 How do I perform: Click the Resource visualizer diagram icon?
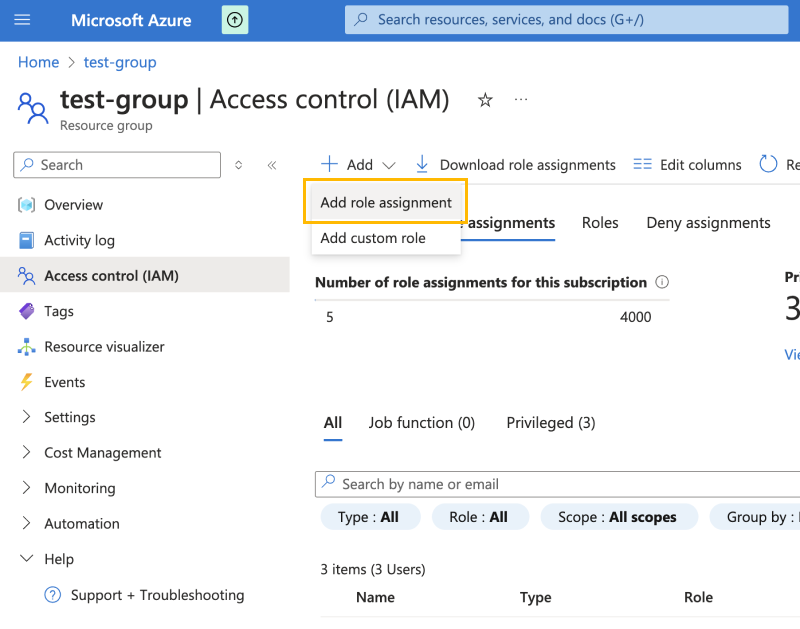[x=27, y=347]
